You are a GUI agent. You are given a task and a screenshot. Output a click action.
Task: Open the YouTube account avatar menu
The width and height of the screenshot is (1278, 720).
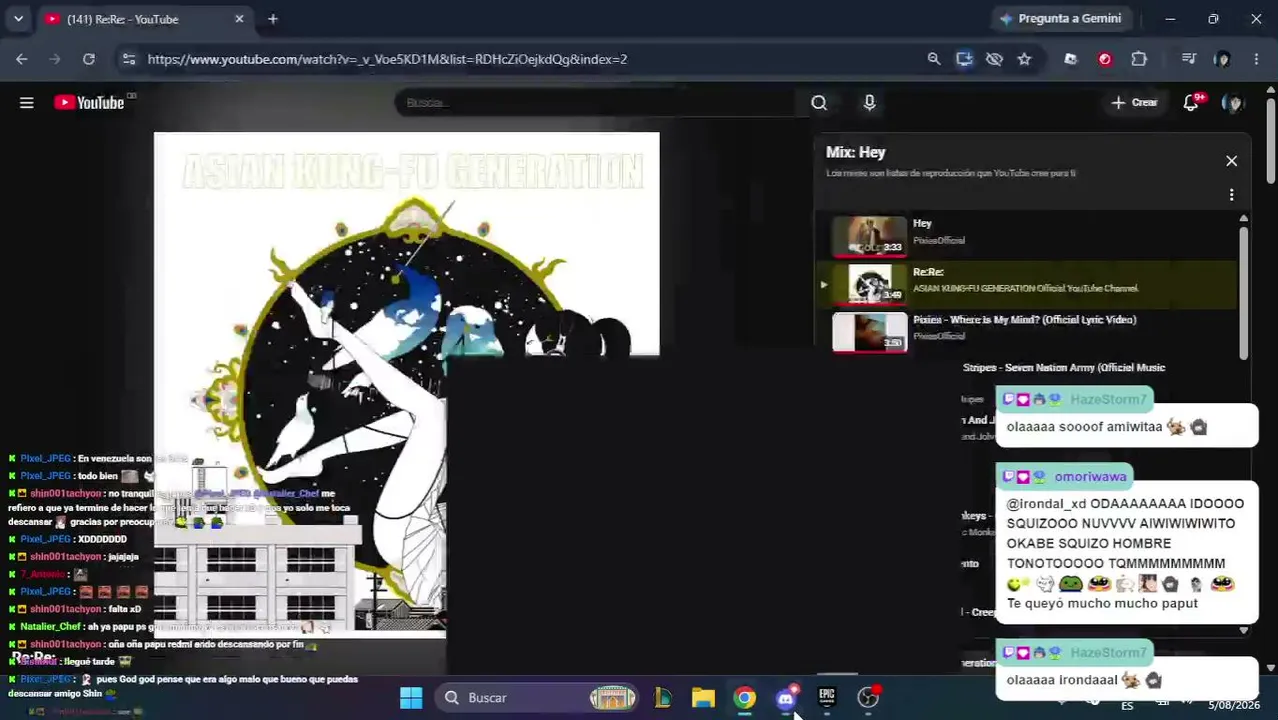1234,103
